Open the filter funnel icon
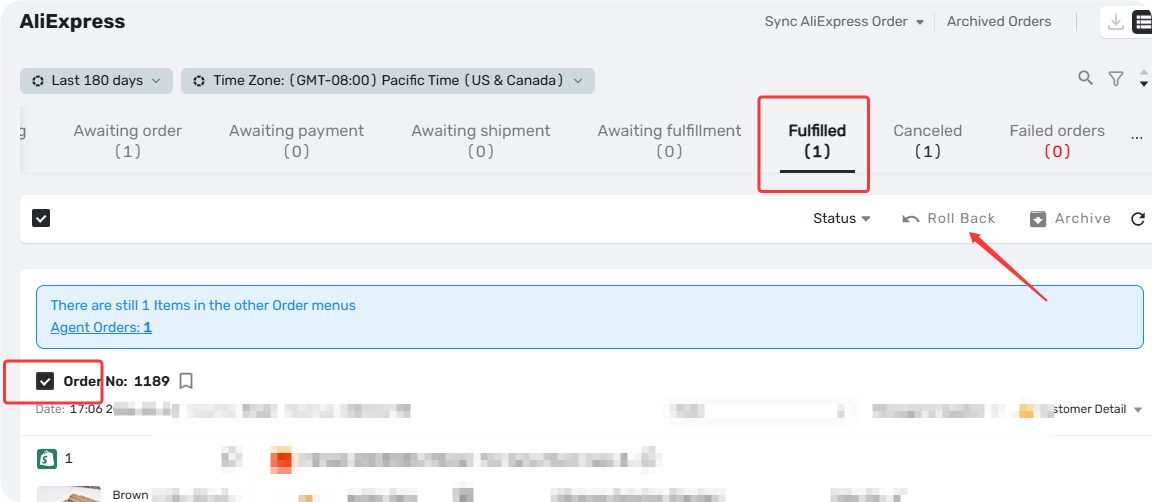1152x502 pixels. tap(1116, 79)
